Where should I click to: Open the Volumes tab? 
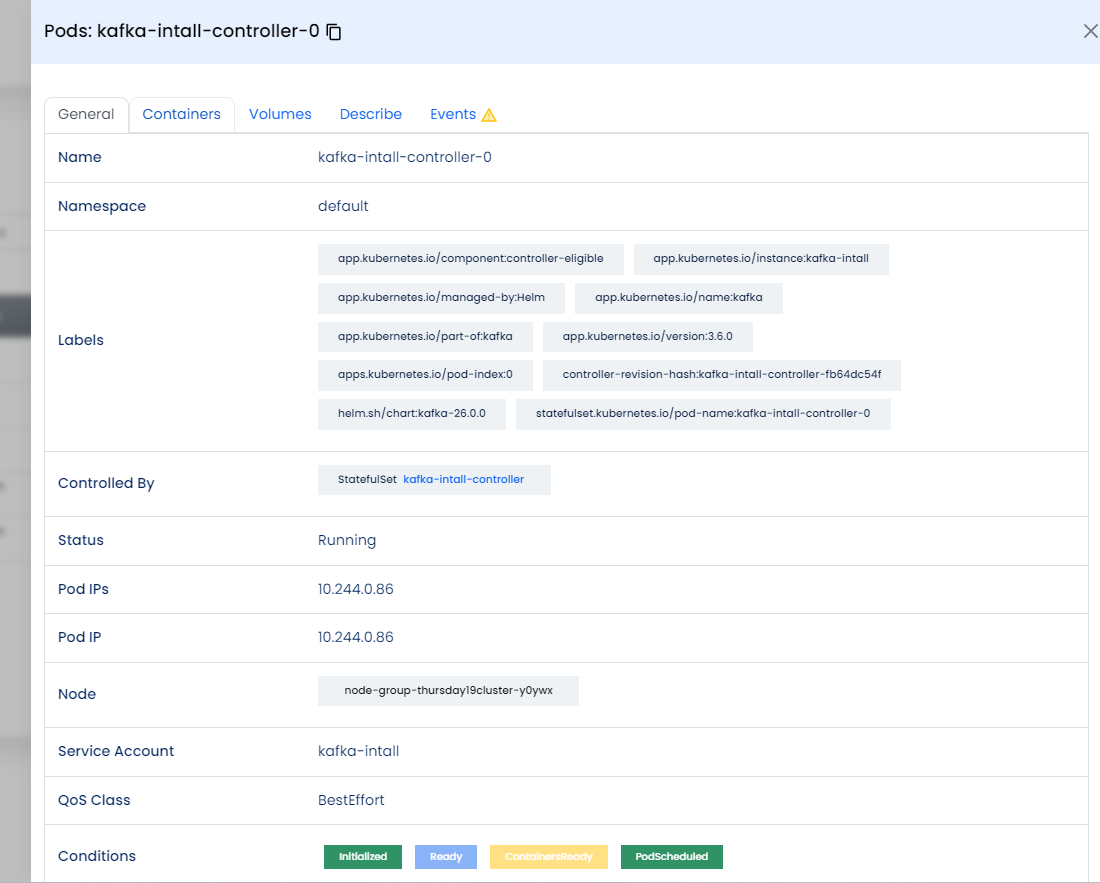click(280, 114)
